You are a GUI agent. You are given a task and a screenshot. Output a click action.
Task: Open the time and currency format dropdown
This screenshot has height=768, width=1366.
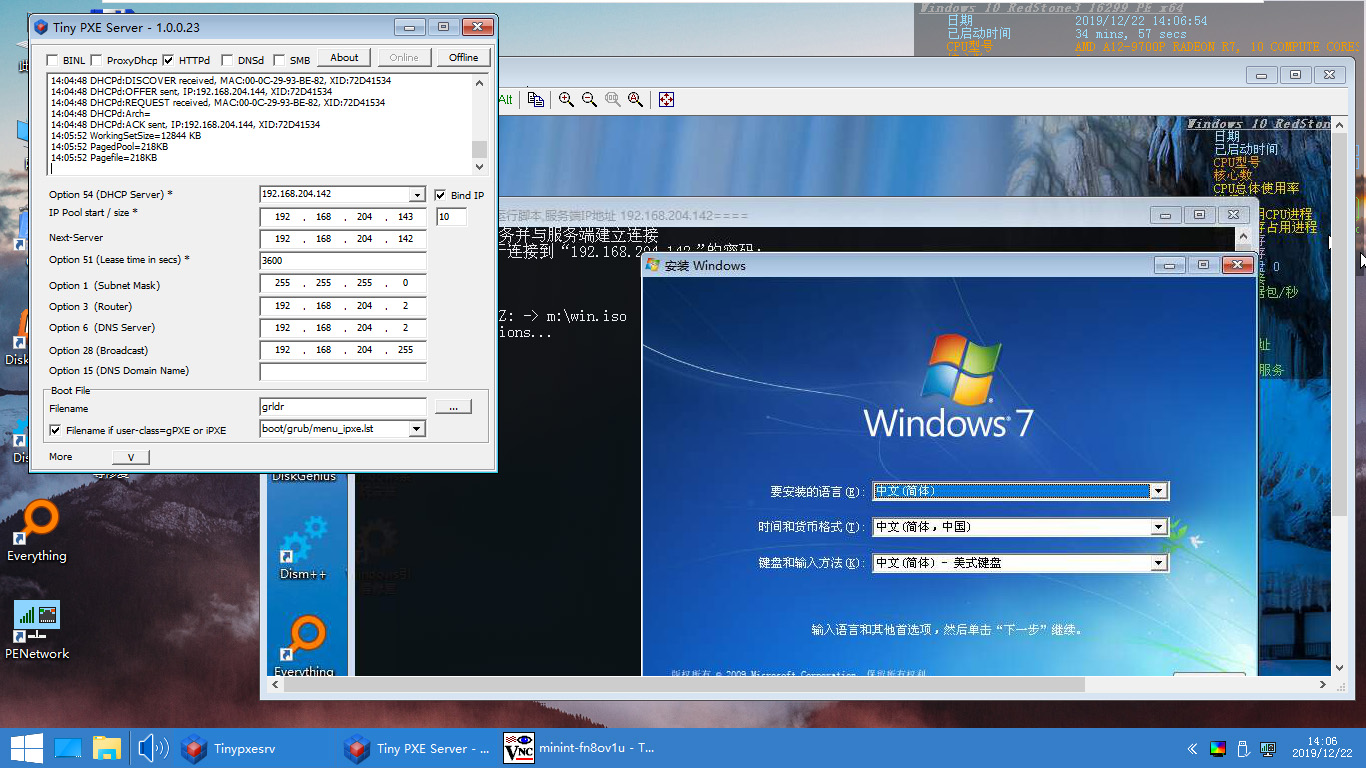click(1159, 527)
